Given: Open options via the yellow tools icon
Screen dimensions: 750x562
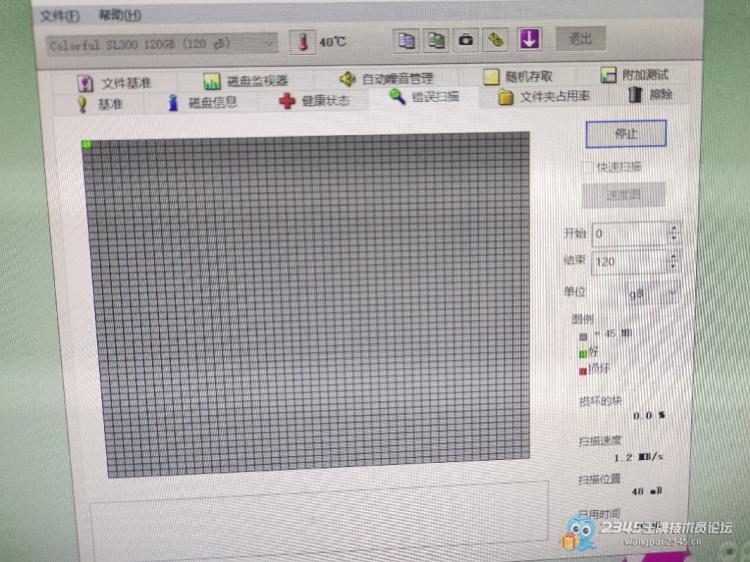Looking at the screenshot, I should [x=496, y=39].
